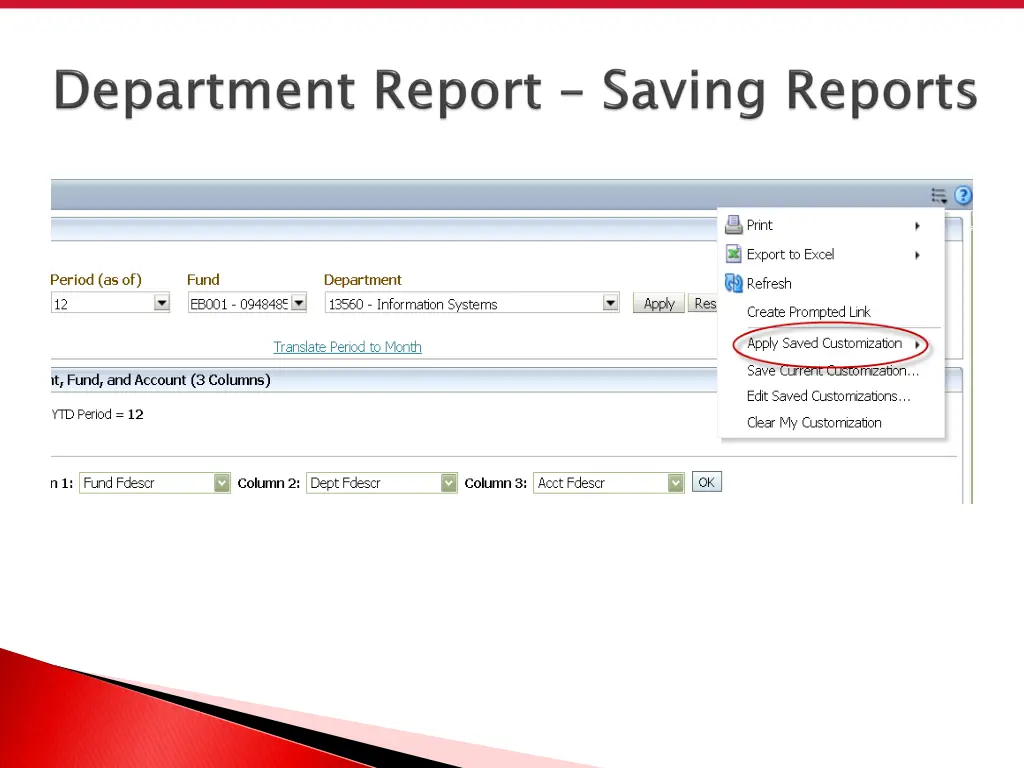
Task: Click the YTD Period = 12 text
Action: [x=97, y=415]
